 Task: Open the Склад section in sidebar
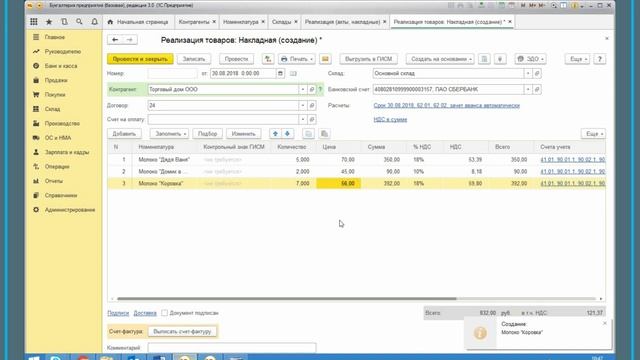[x=52, y=109]
